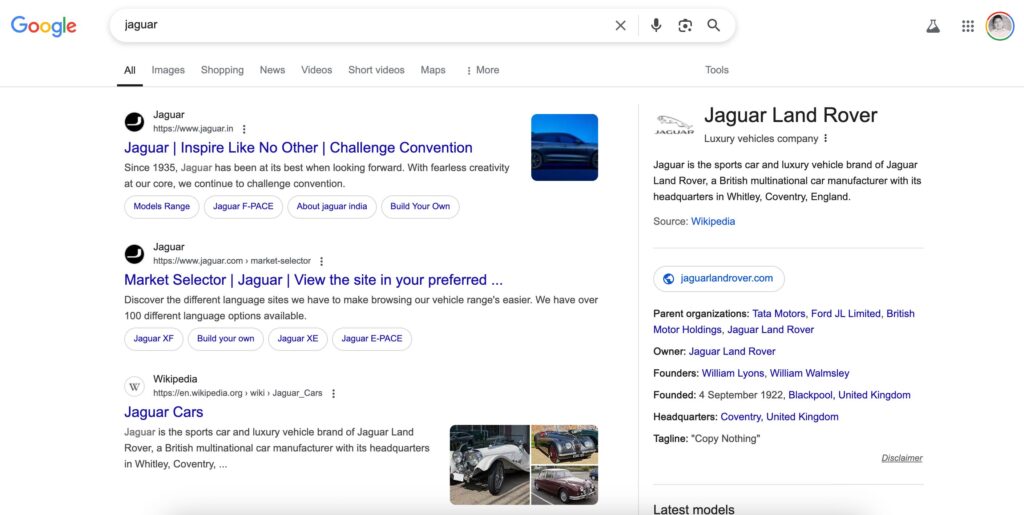Select the All tab
Screen dimensions: 1024x515
click(130, 70)
